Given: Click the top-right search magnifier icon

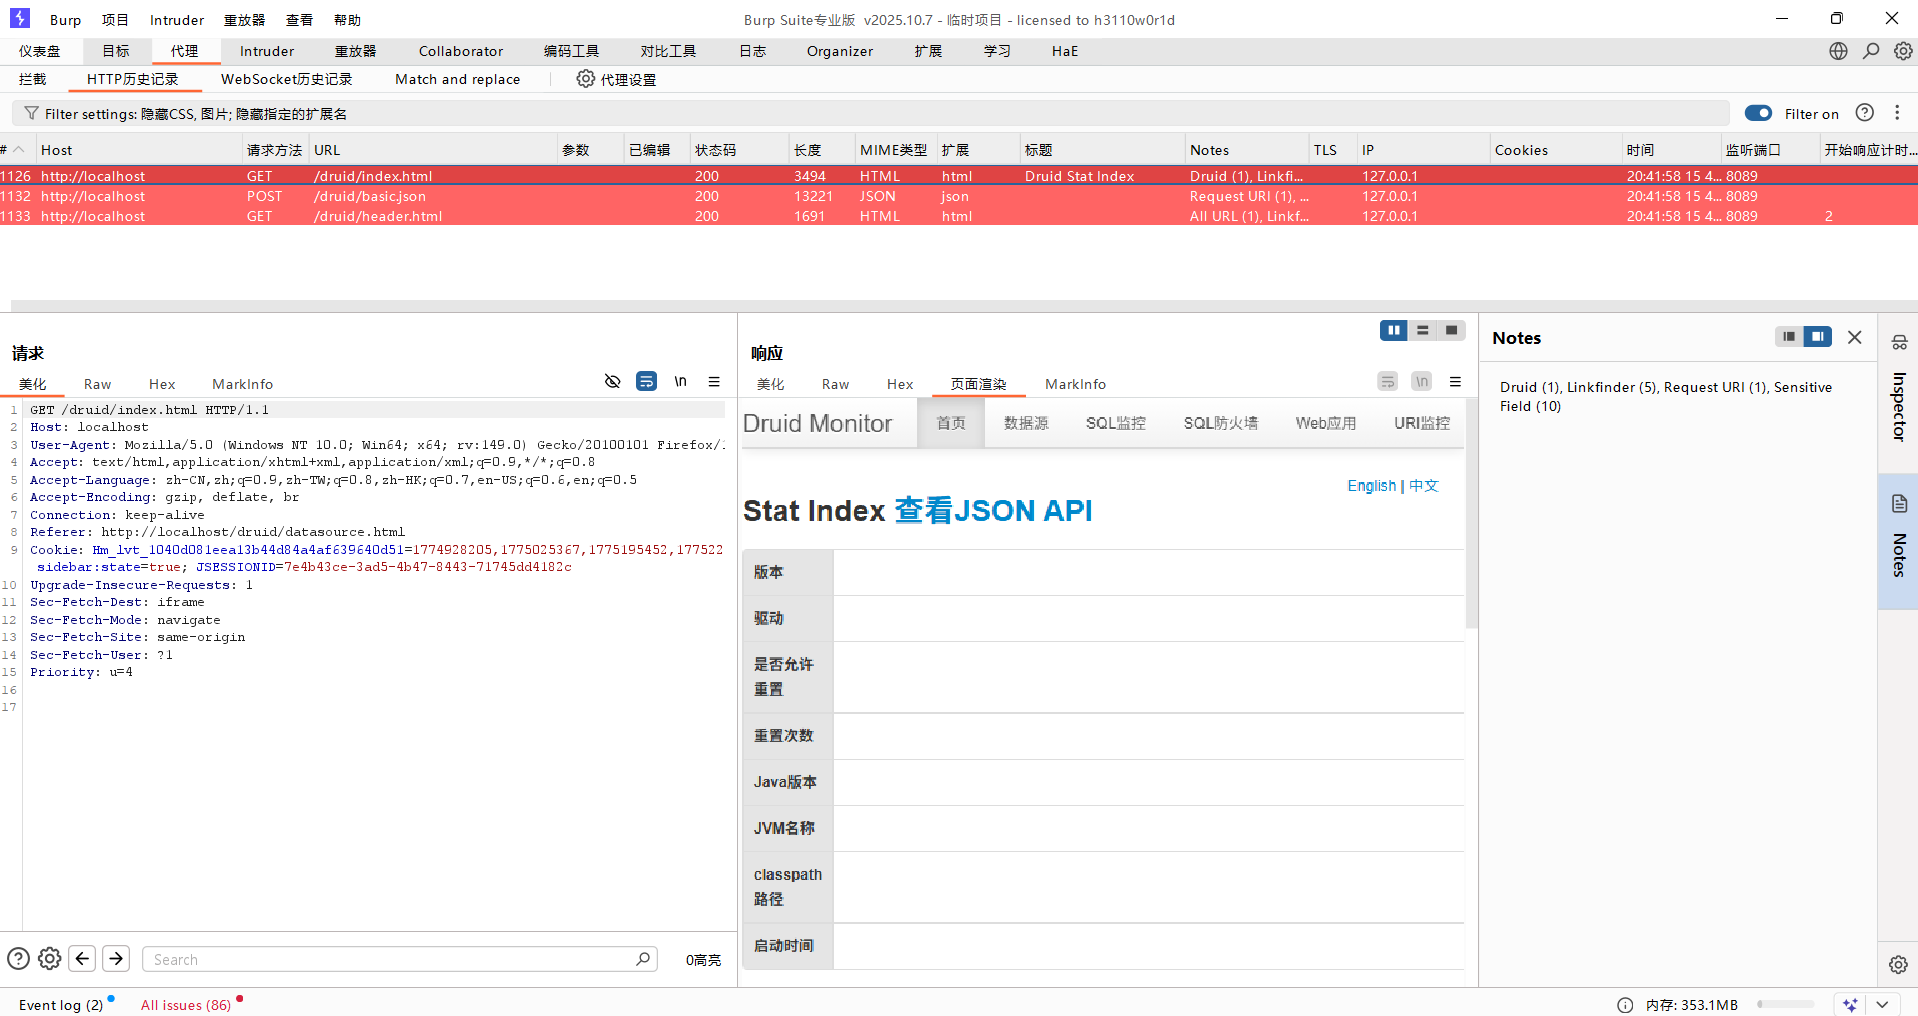Looking at the screenshot, I should (1871, 51).
